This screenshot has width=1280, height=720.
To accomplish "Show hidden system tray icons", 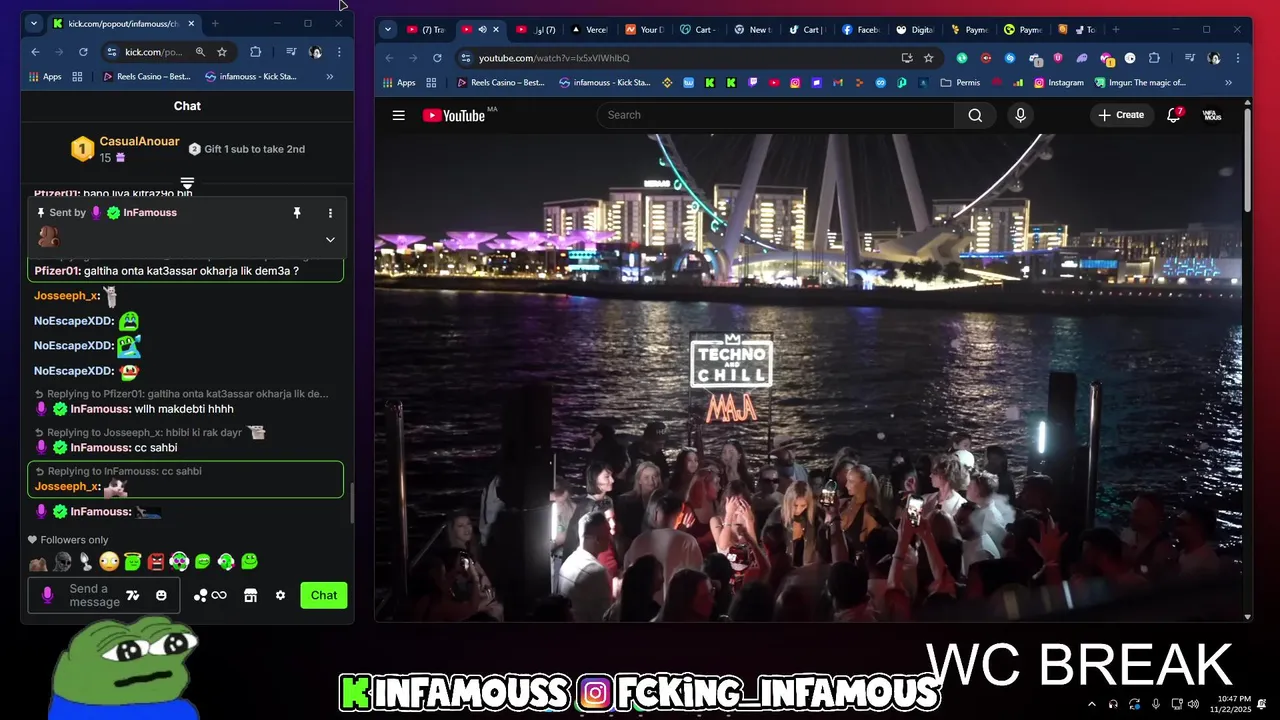I will pos(1091,705).
